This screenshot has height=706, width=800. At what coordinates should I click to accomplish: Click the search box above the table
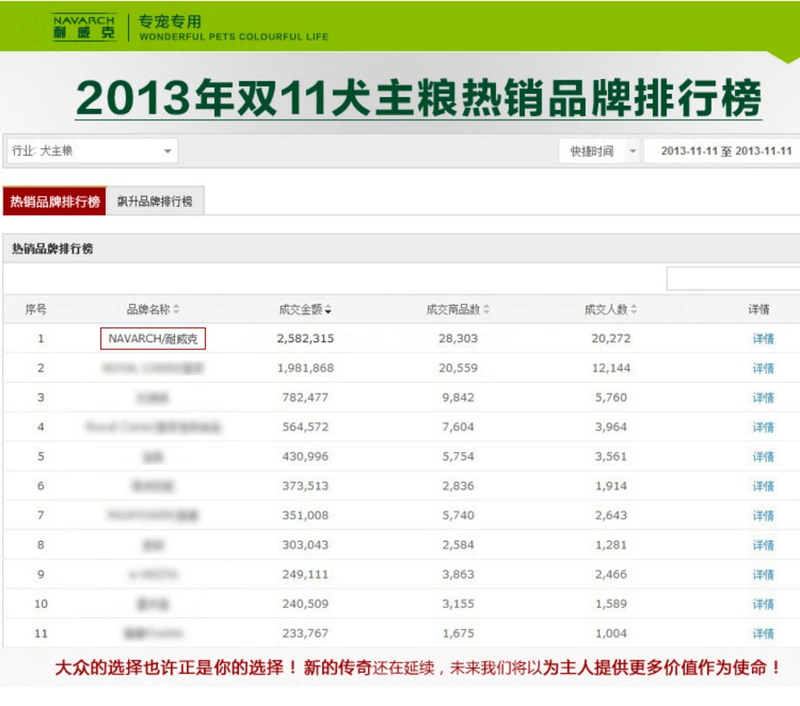pos(733,279)
